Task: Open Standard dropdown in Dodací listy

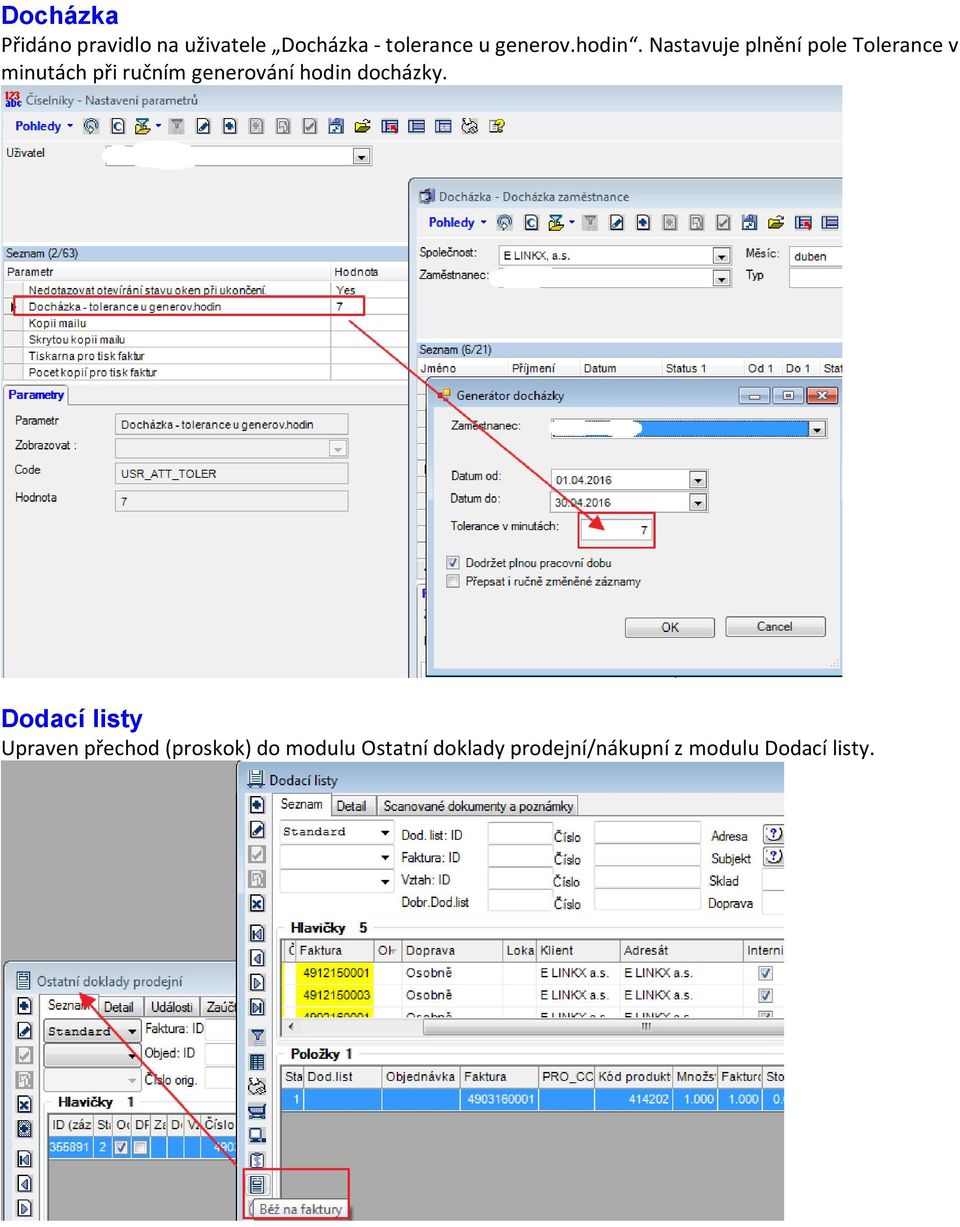Action: coord(385,833)
